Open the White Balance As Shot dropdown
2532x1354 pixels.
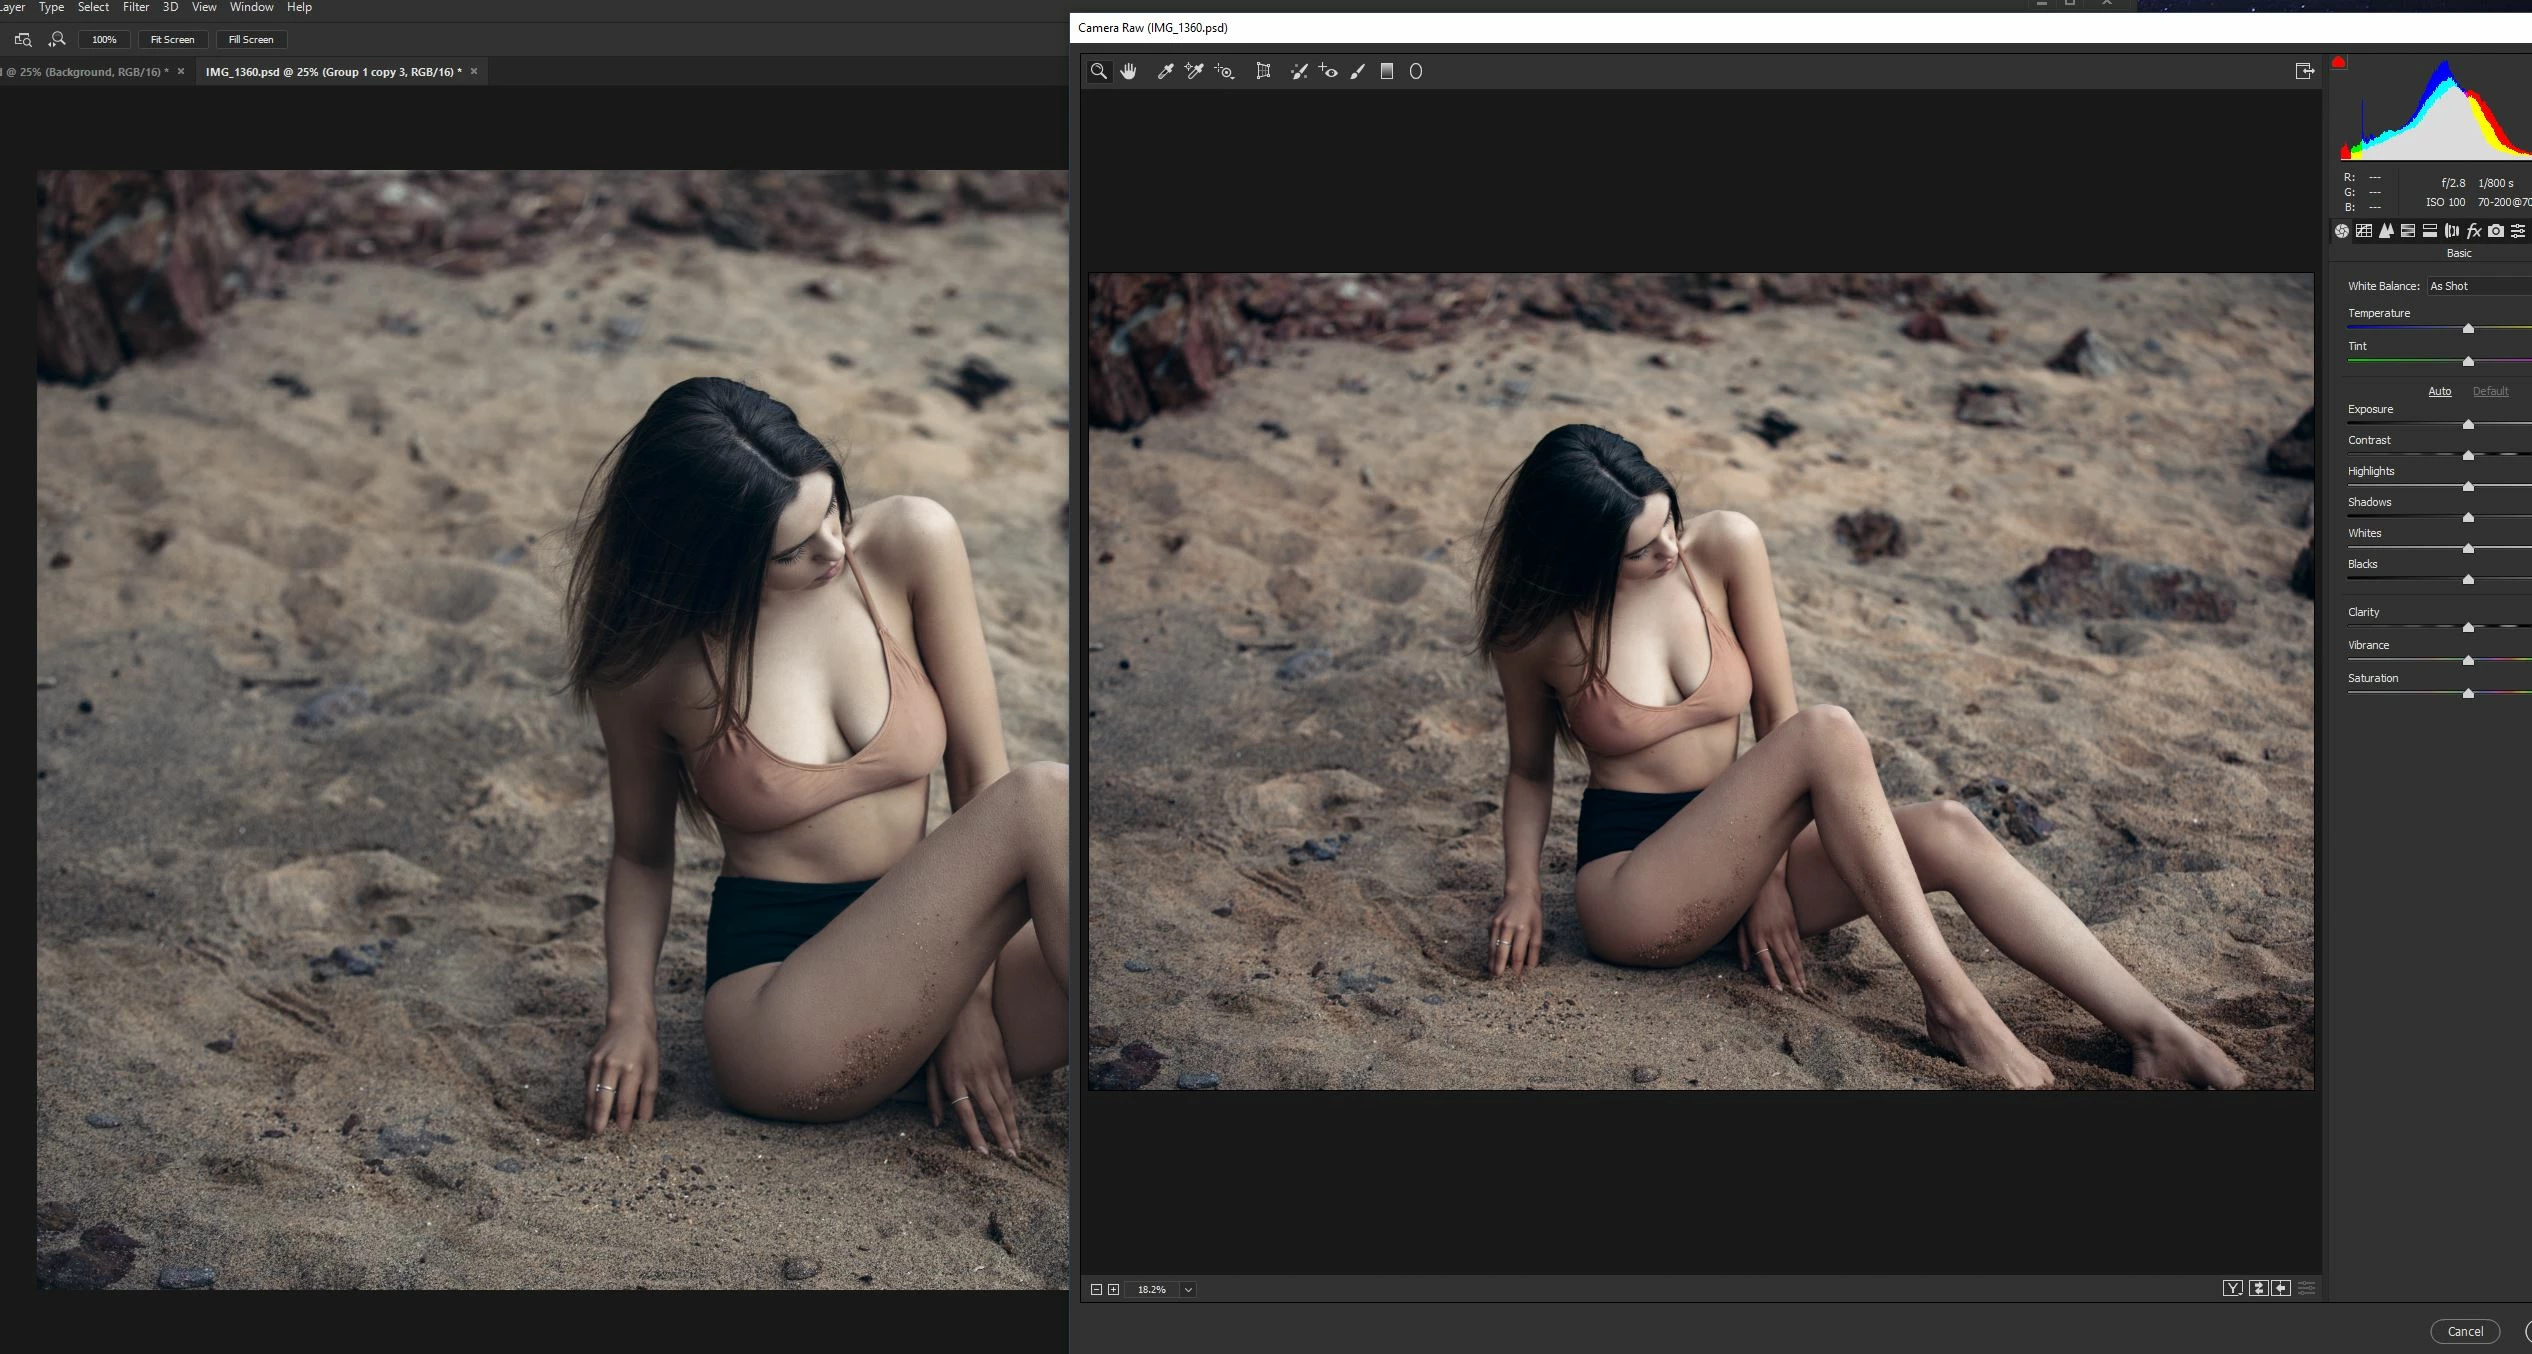coord(2478,286)
